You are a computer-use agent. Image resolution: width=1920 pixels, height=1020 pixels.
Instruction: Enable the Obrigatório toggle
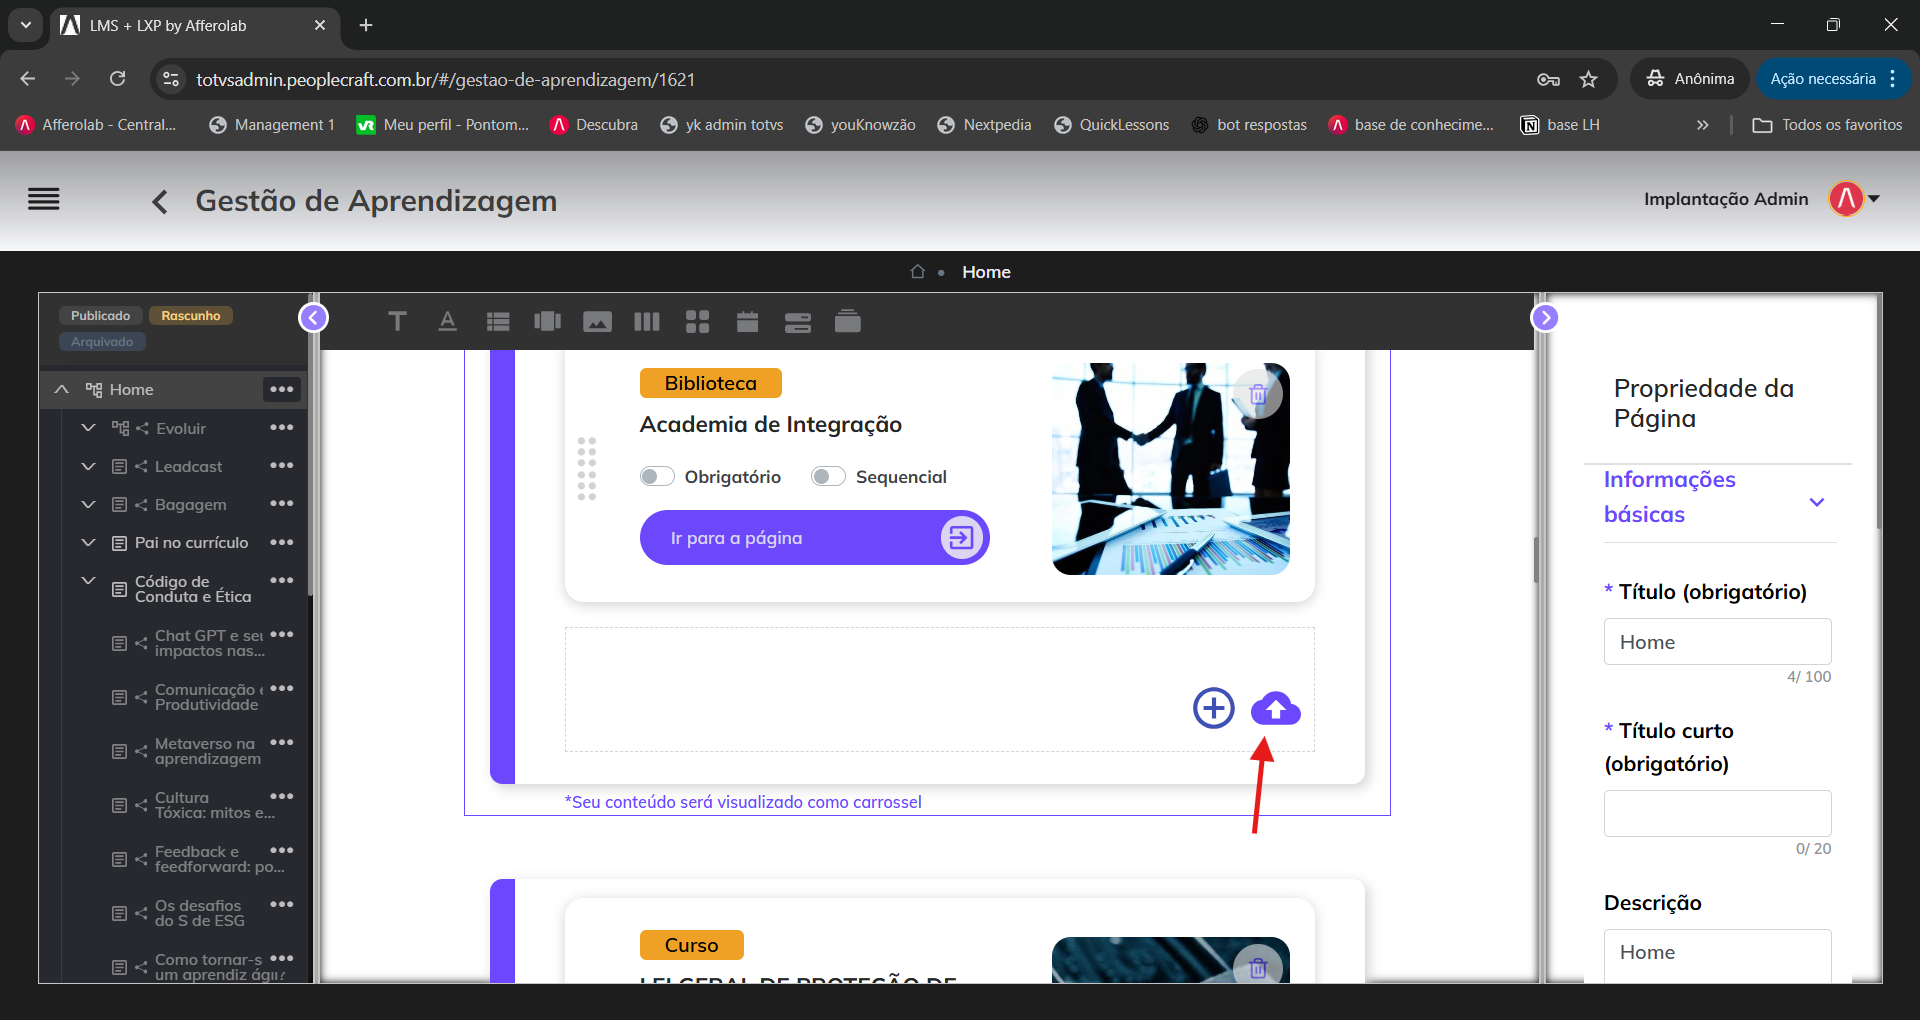coord(656,476)
